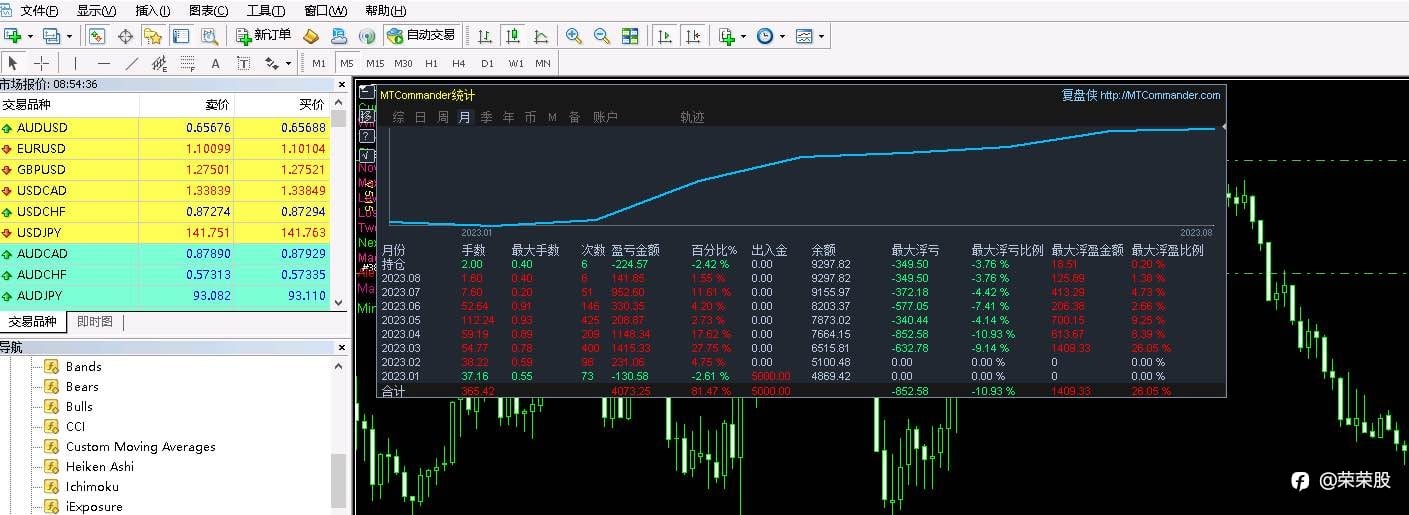Click the Navigator vertical scrollbar
Viewport: 1409px width, 515px height.
(x=338, y=436)
